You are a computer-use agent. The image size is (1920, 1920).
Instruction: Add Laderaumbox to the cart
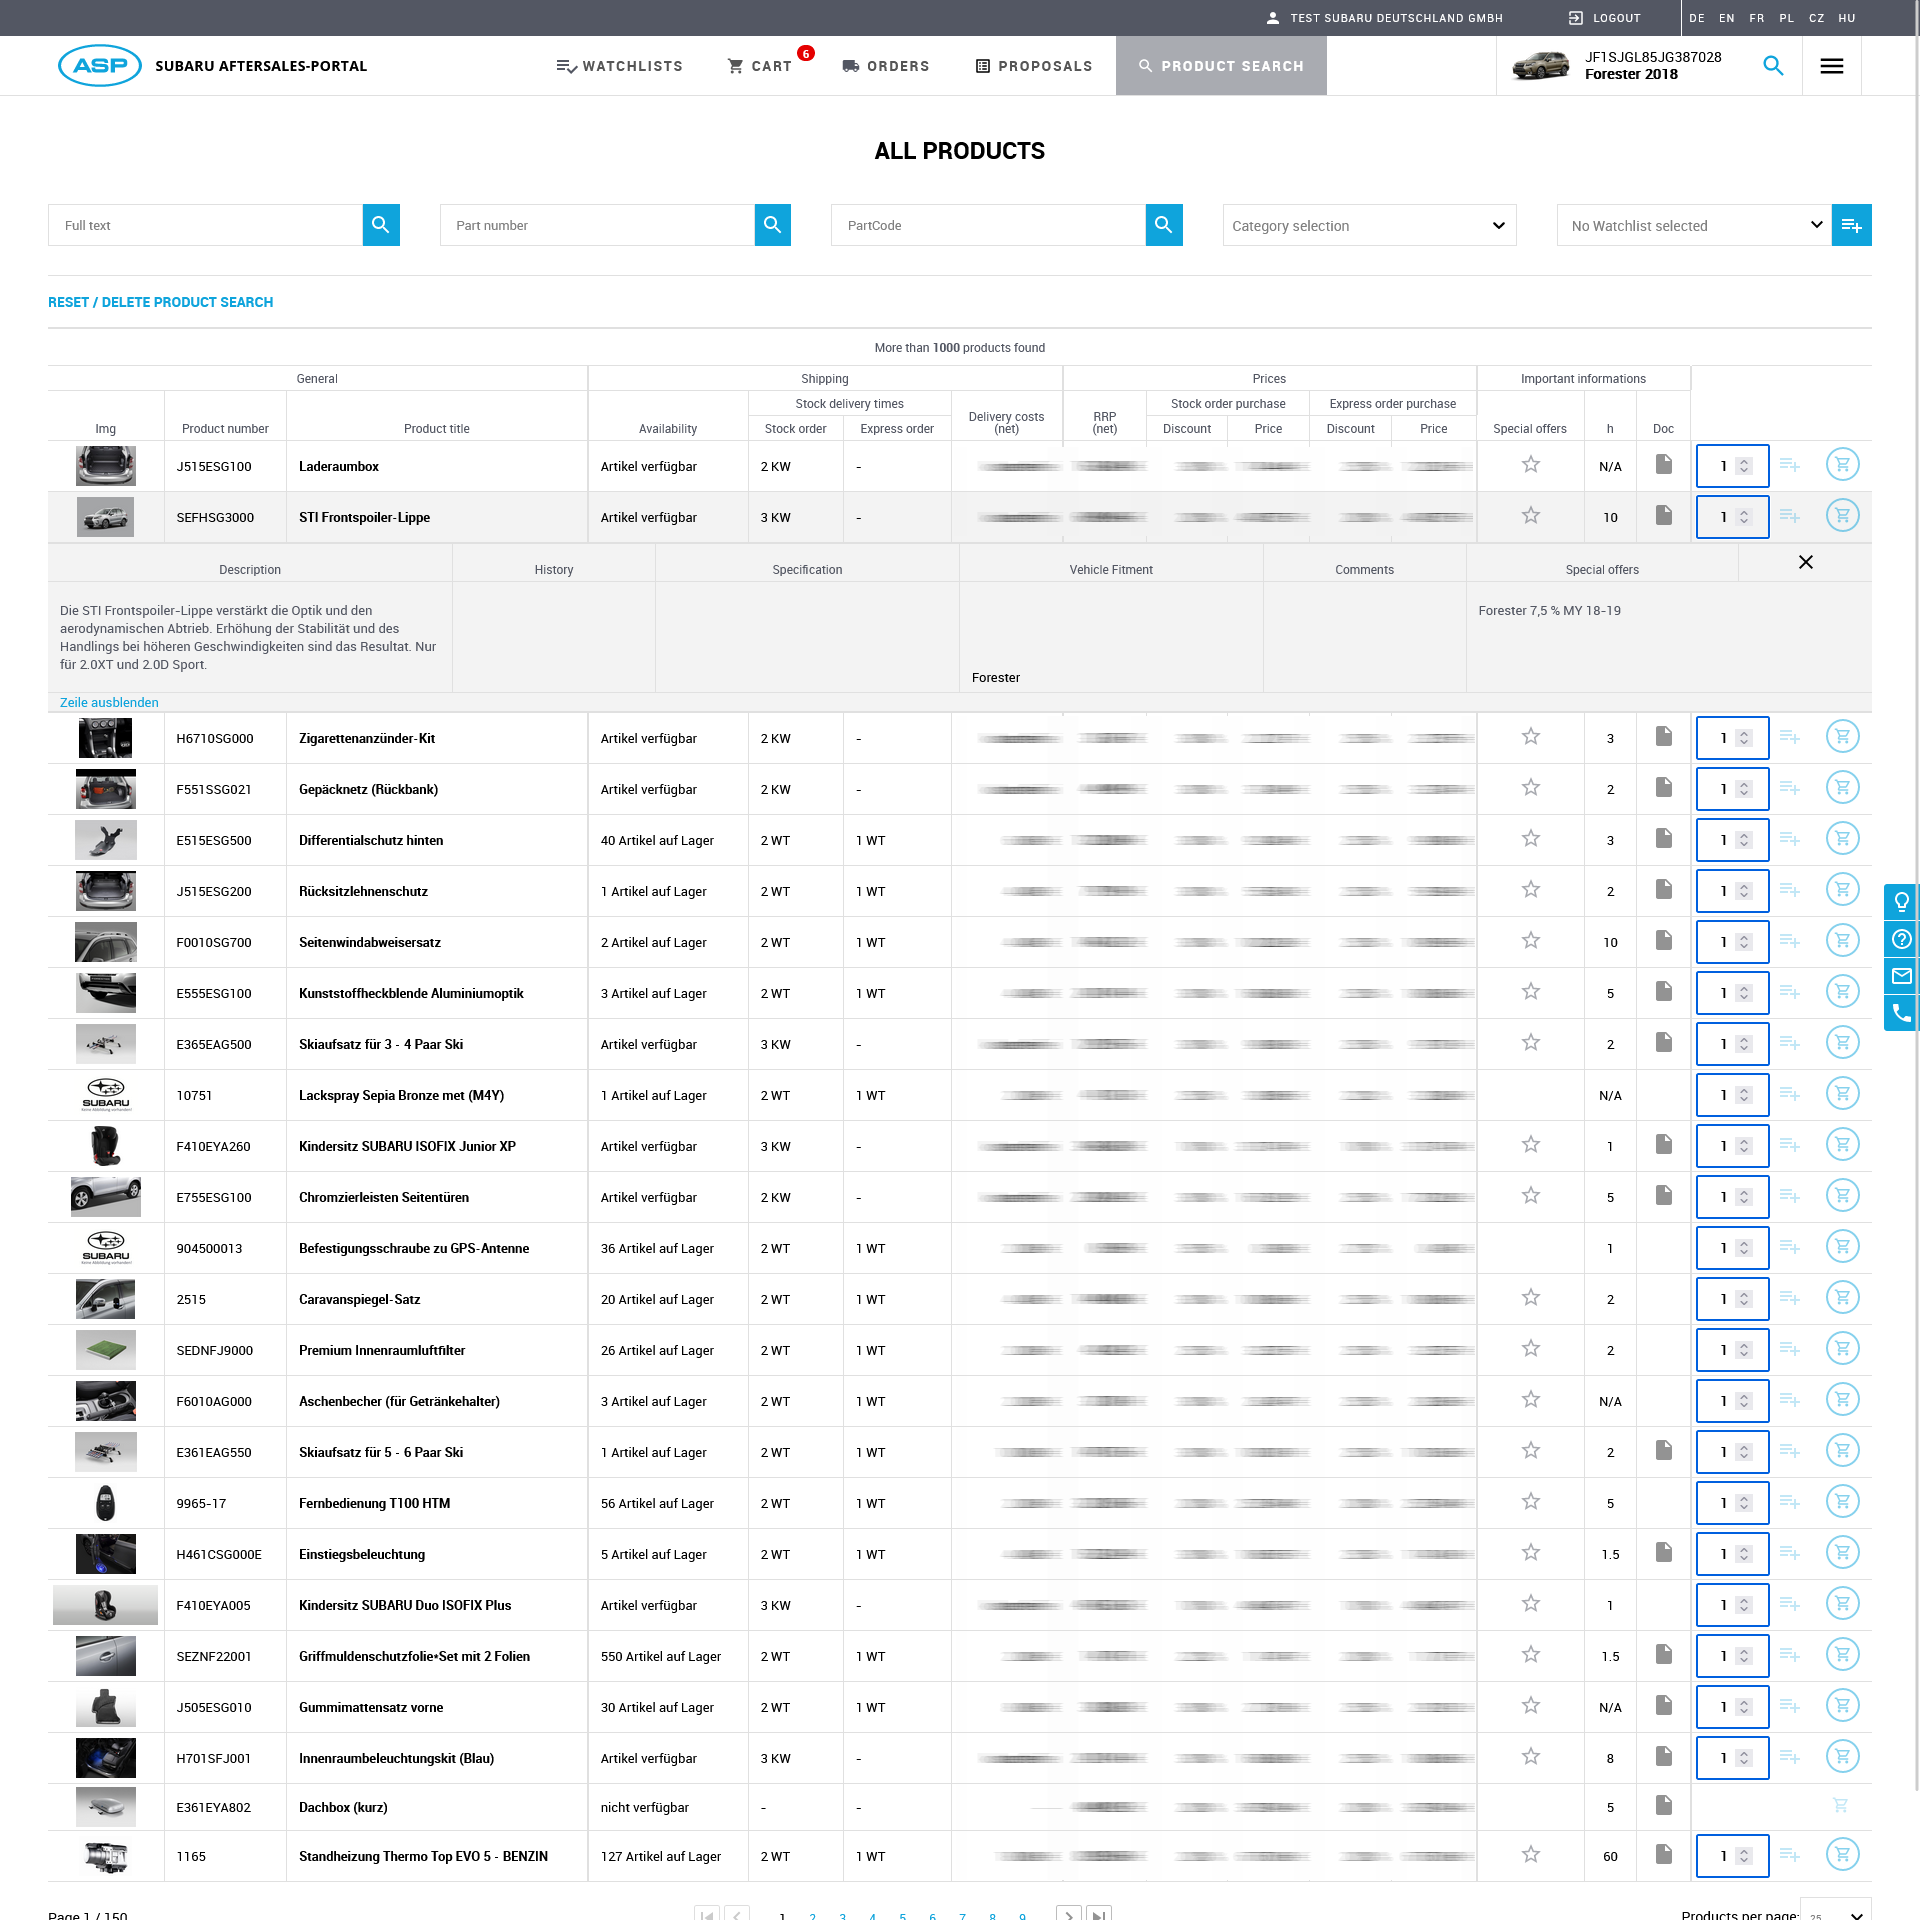click(1841, 465)
